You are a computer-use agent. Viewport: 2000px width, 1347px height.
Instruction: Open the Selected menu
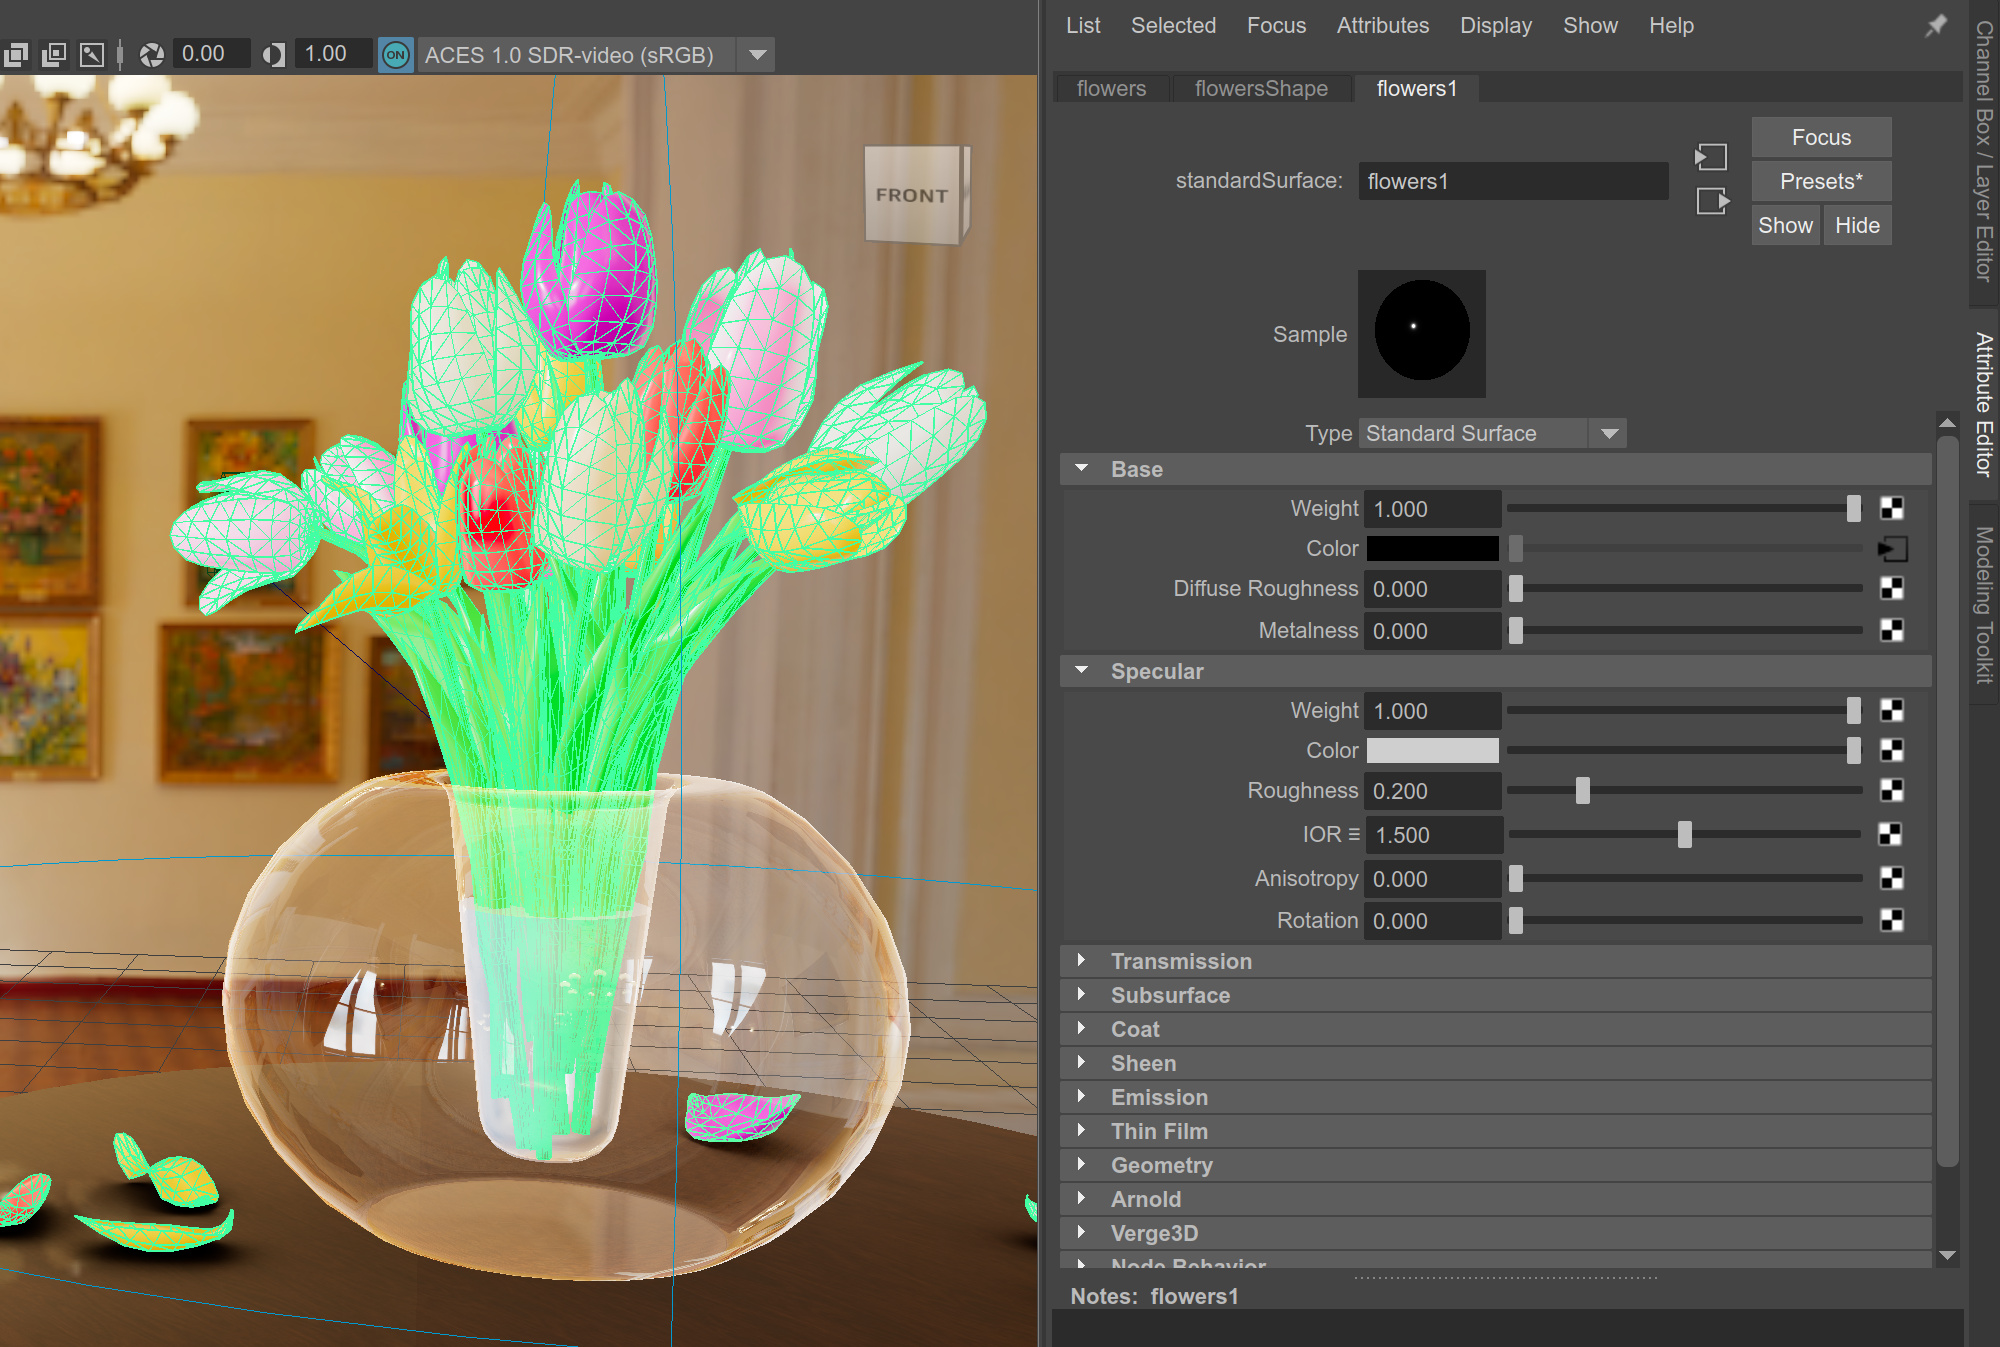(x=1173, y=26)
